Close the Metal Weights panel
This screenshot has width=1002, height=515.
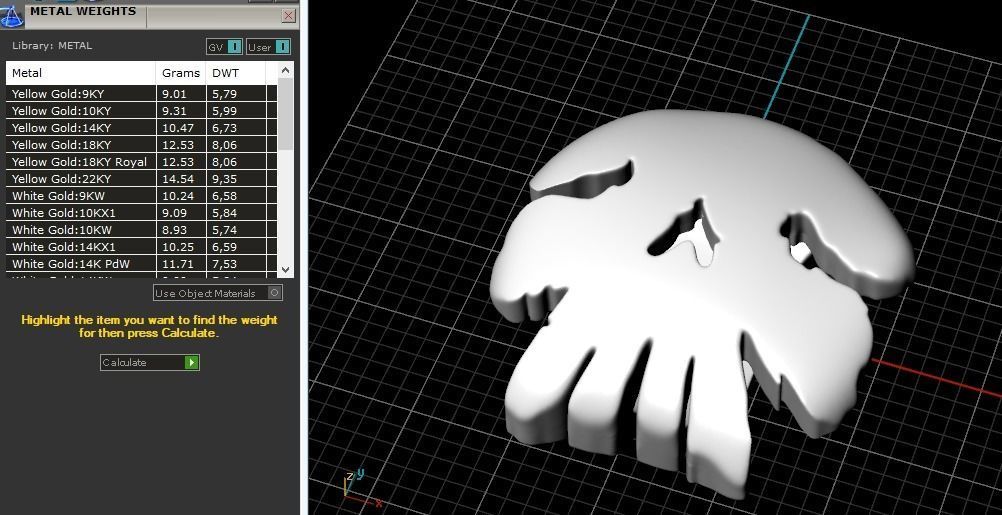tap(289, 16)
